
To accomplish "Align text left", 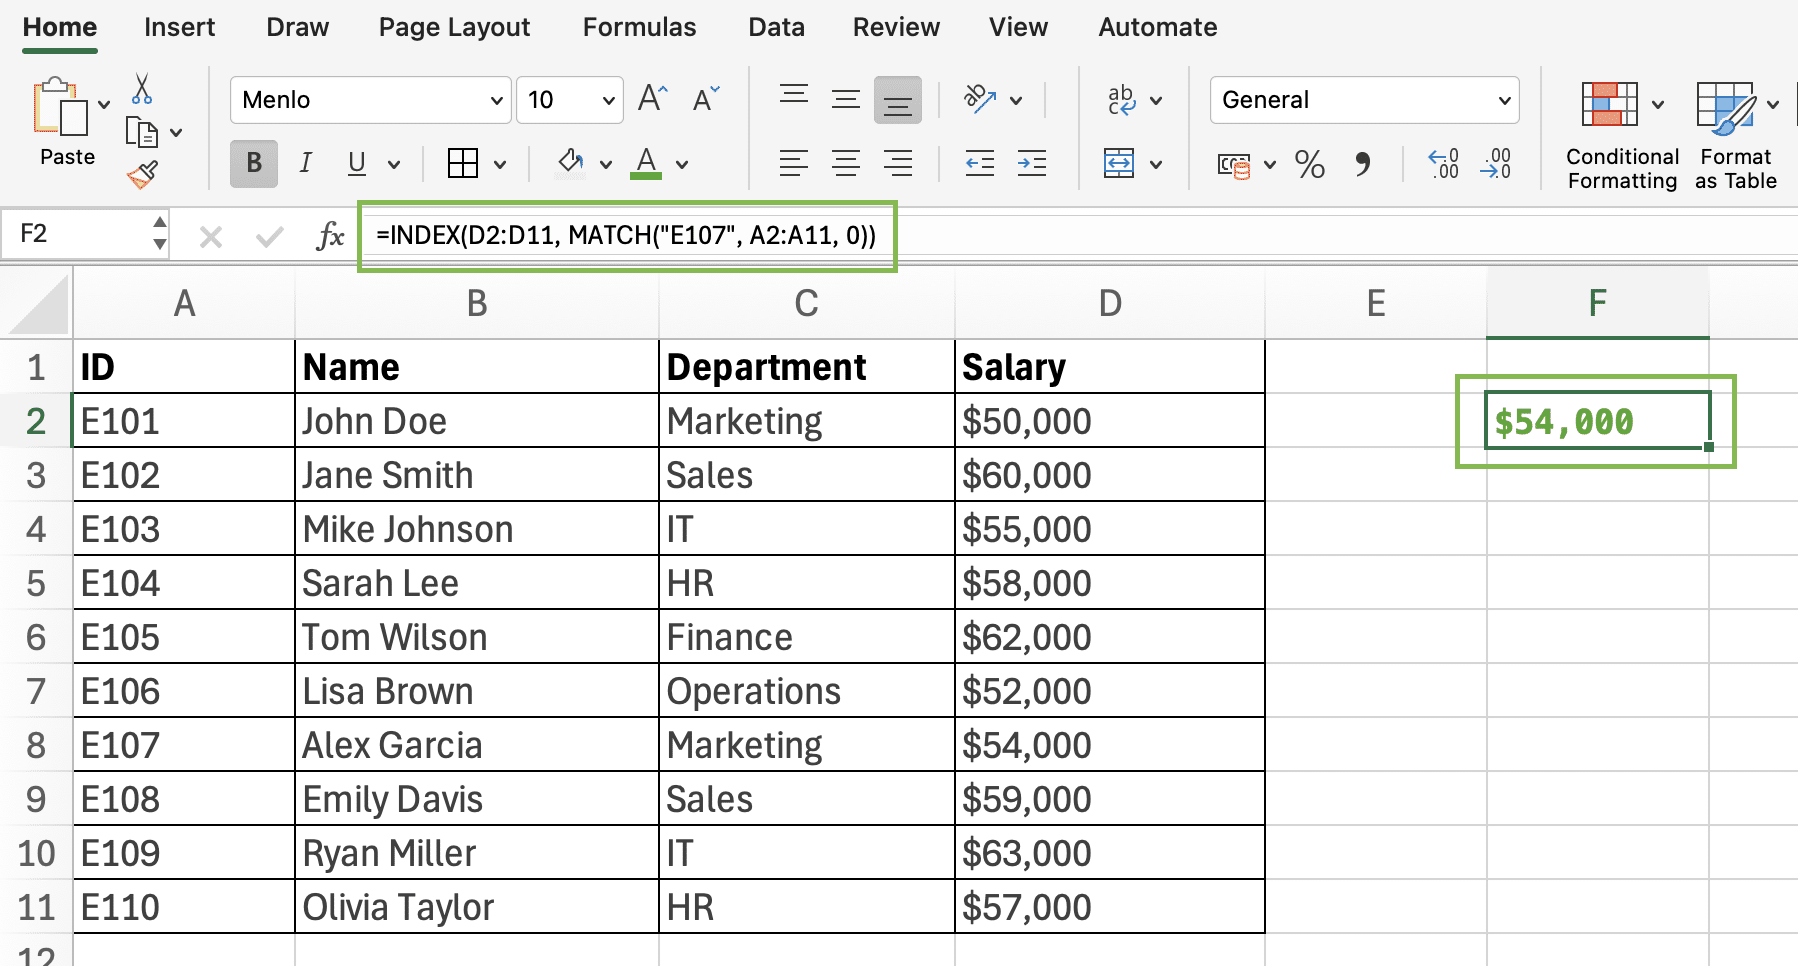I will 794,163.
